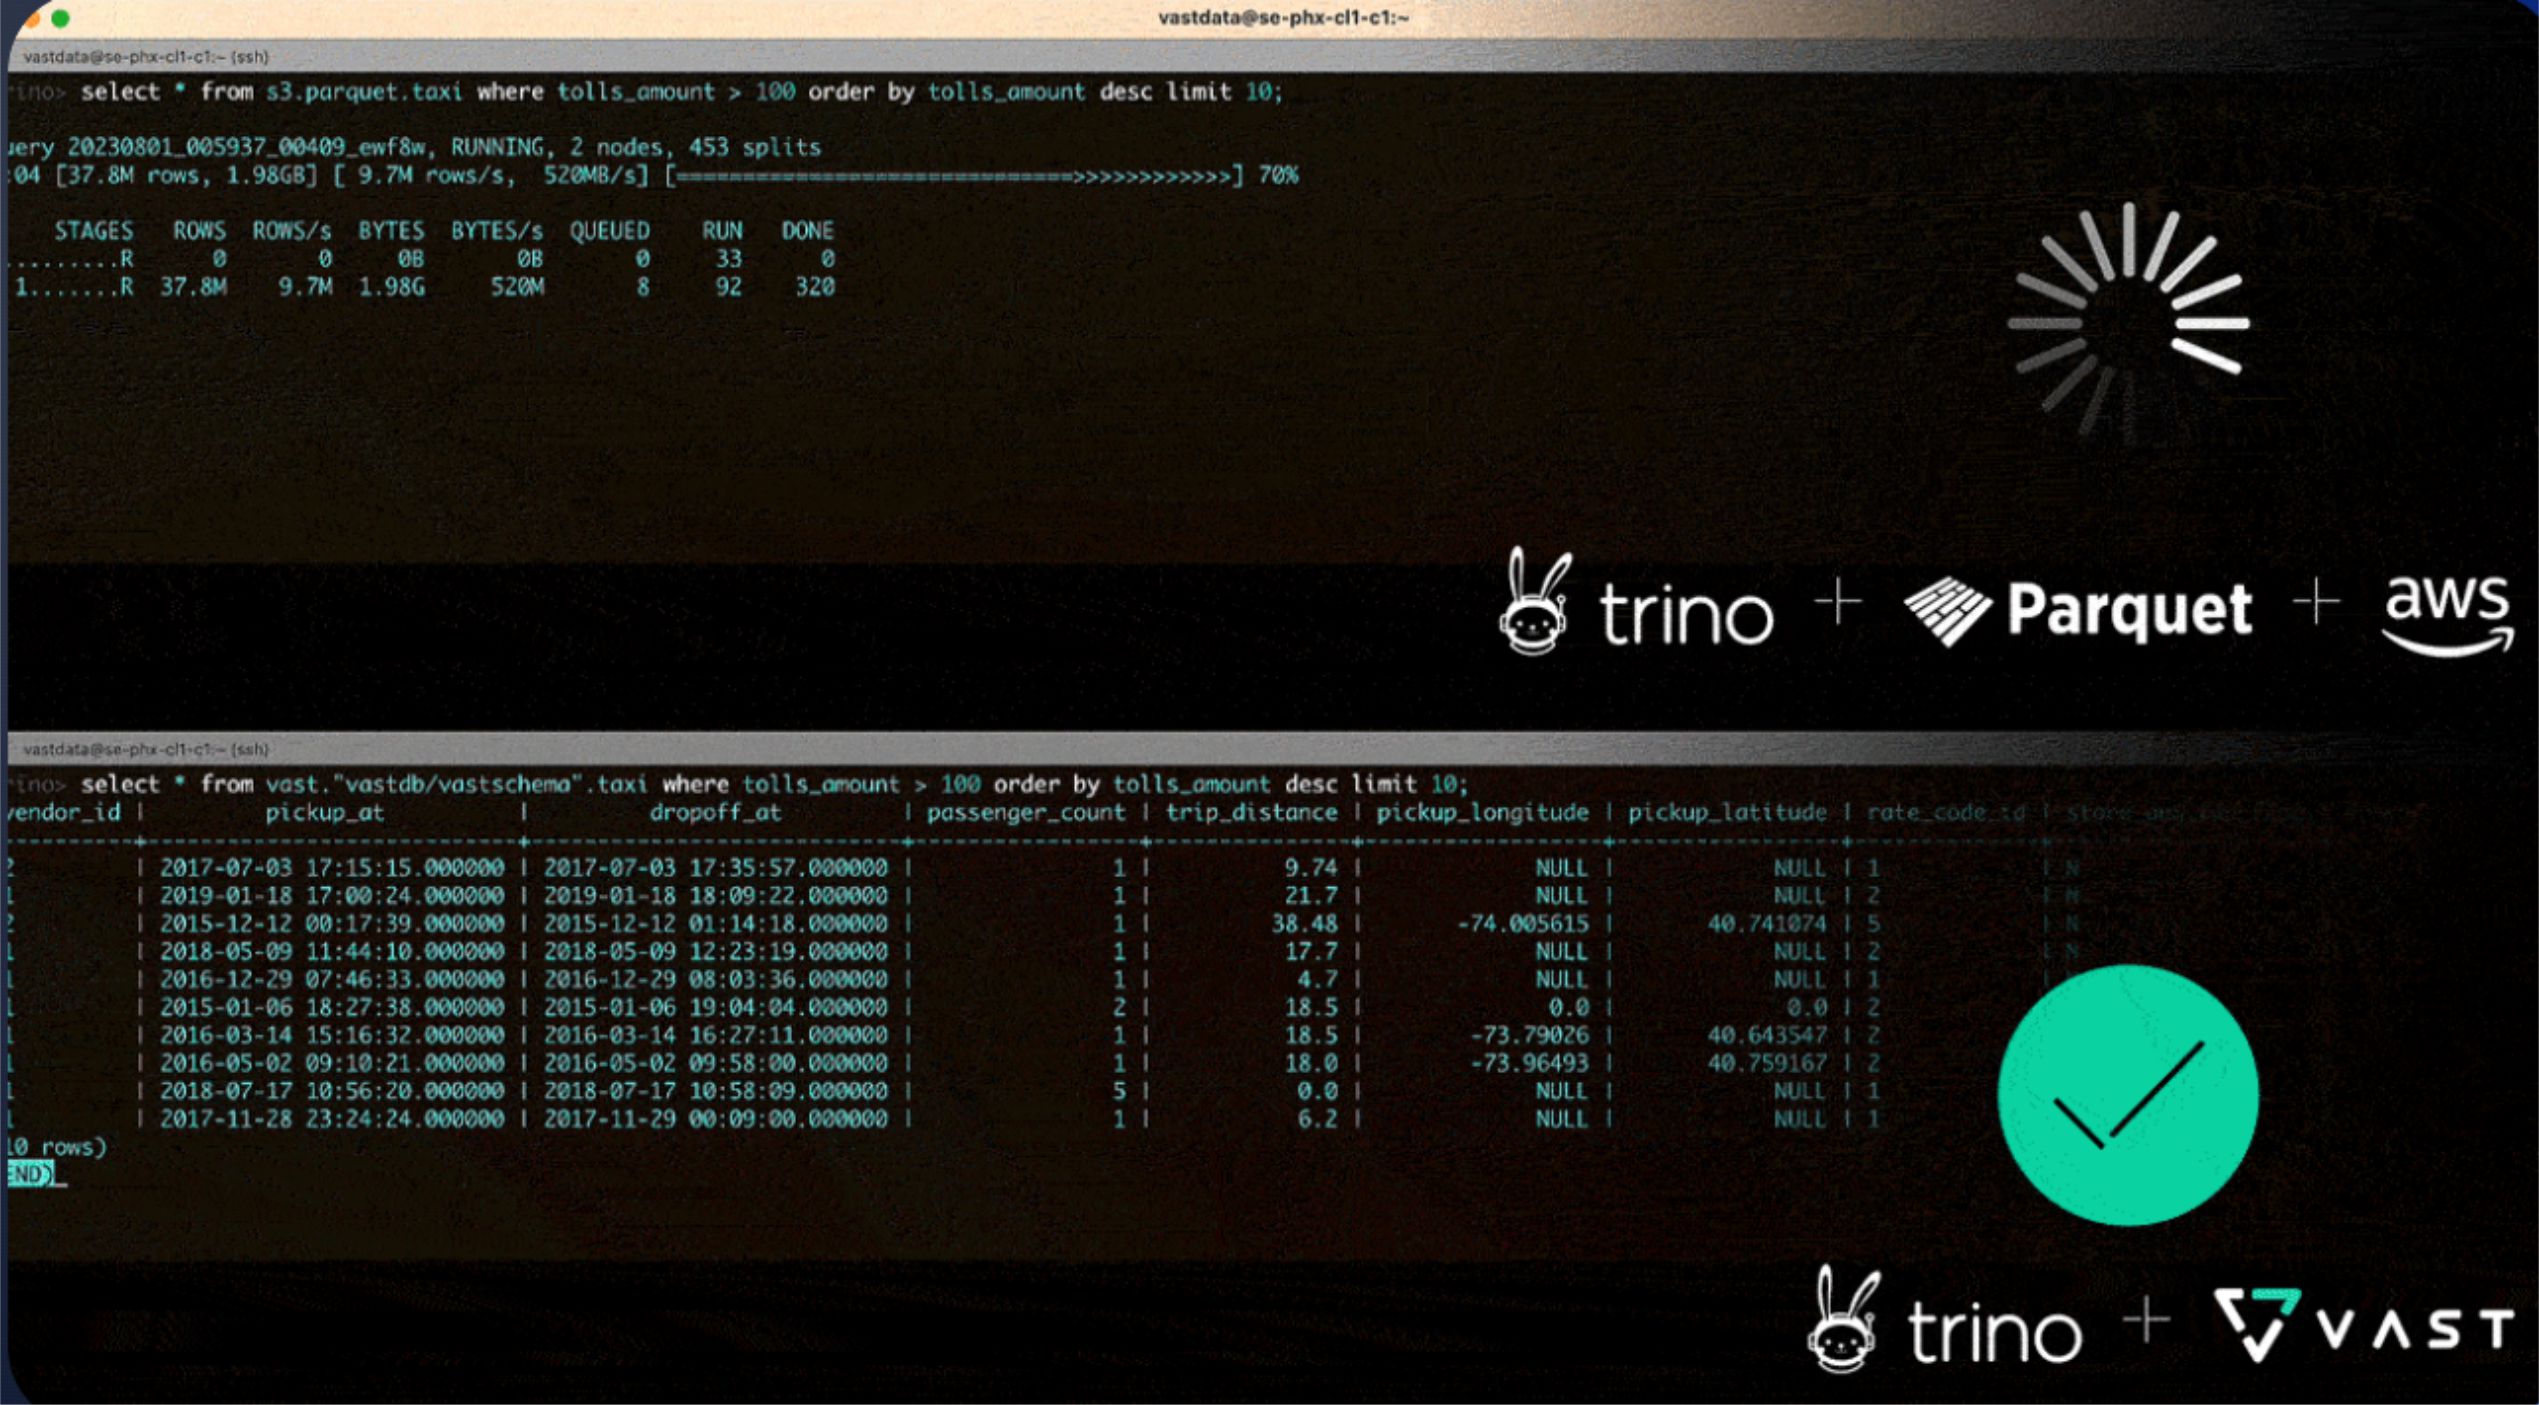The image size is (2539, 1405).
Task: Select the upper pane's ssh tab
Action: pos(146,57)
